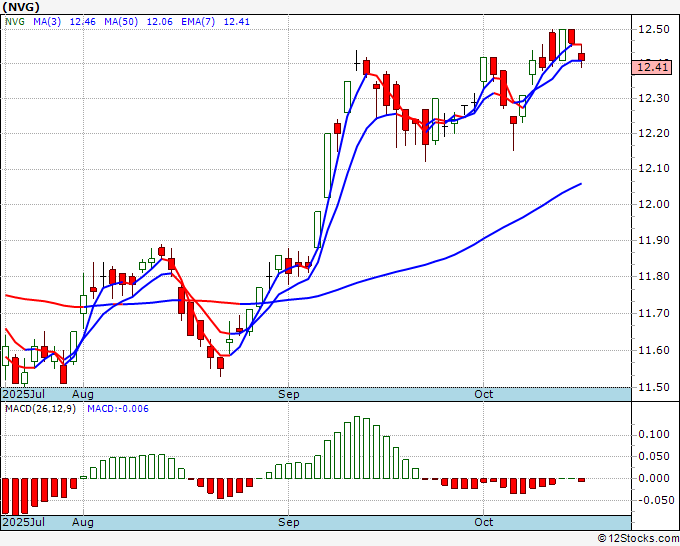Viewport: 680px width, 546px height.
Task: Click the EMA(7) value 12.41
Action: coord(236,22)
